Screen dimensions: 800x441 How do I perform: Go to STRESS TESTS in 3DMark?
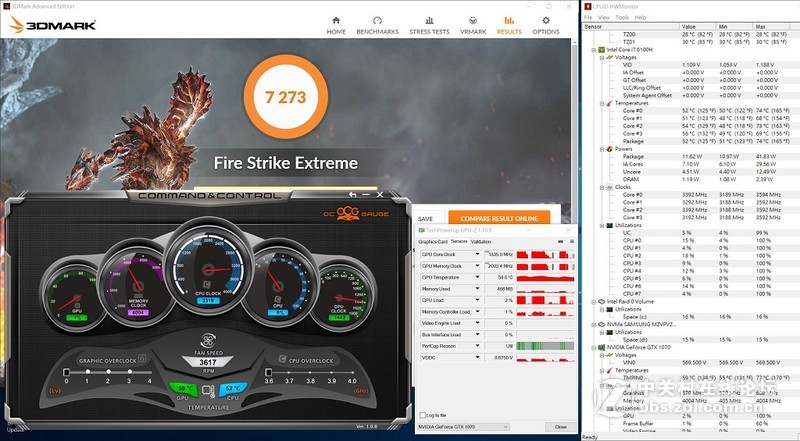[429, 26]
